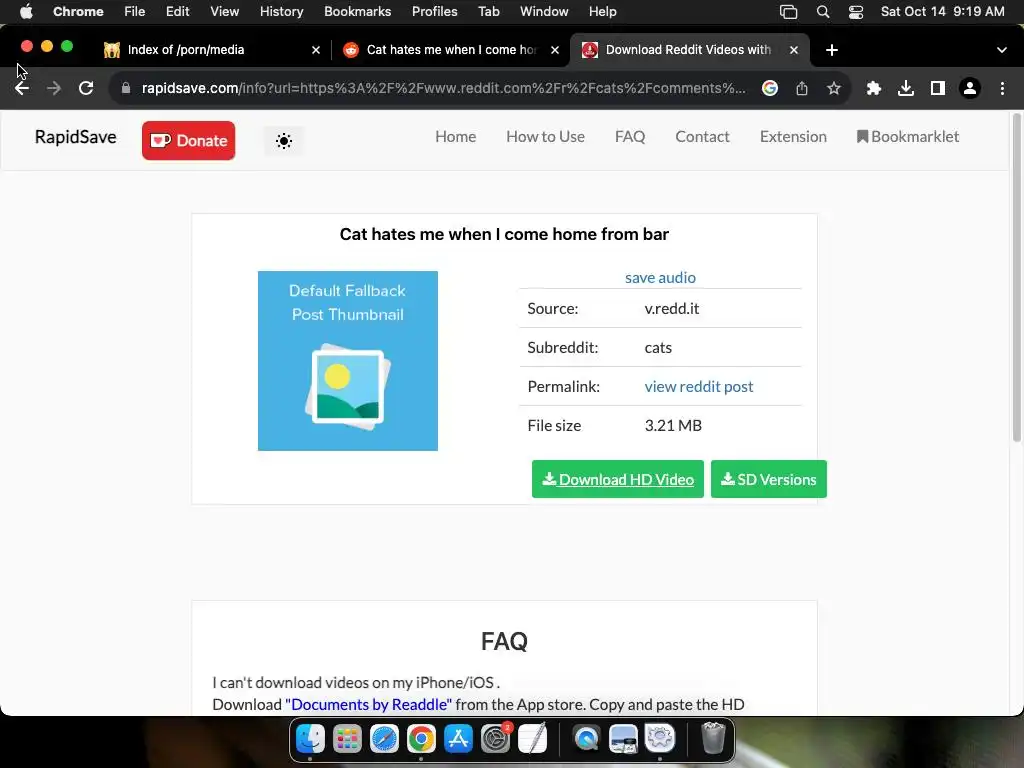Click the Google icon in address bar

point(770,88)
